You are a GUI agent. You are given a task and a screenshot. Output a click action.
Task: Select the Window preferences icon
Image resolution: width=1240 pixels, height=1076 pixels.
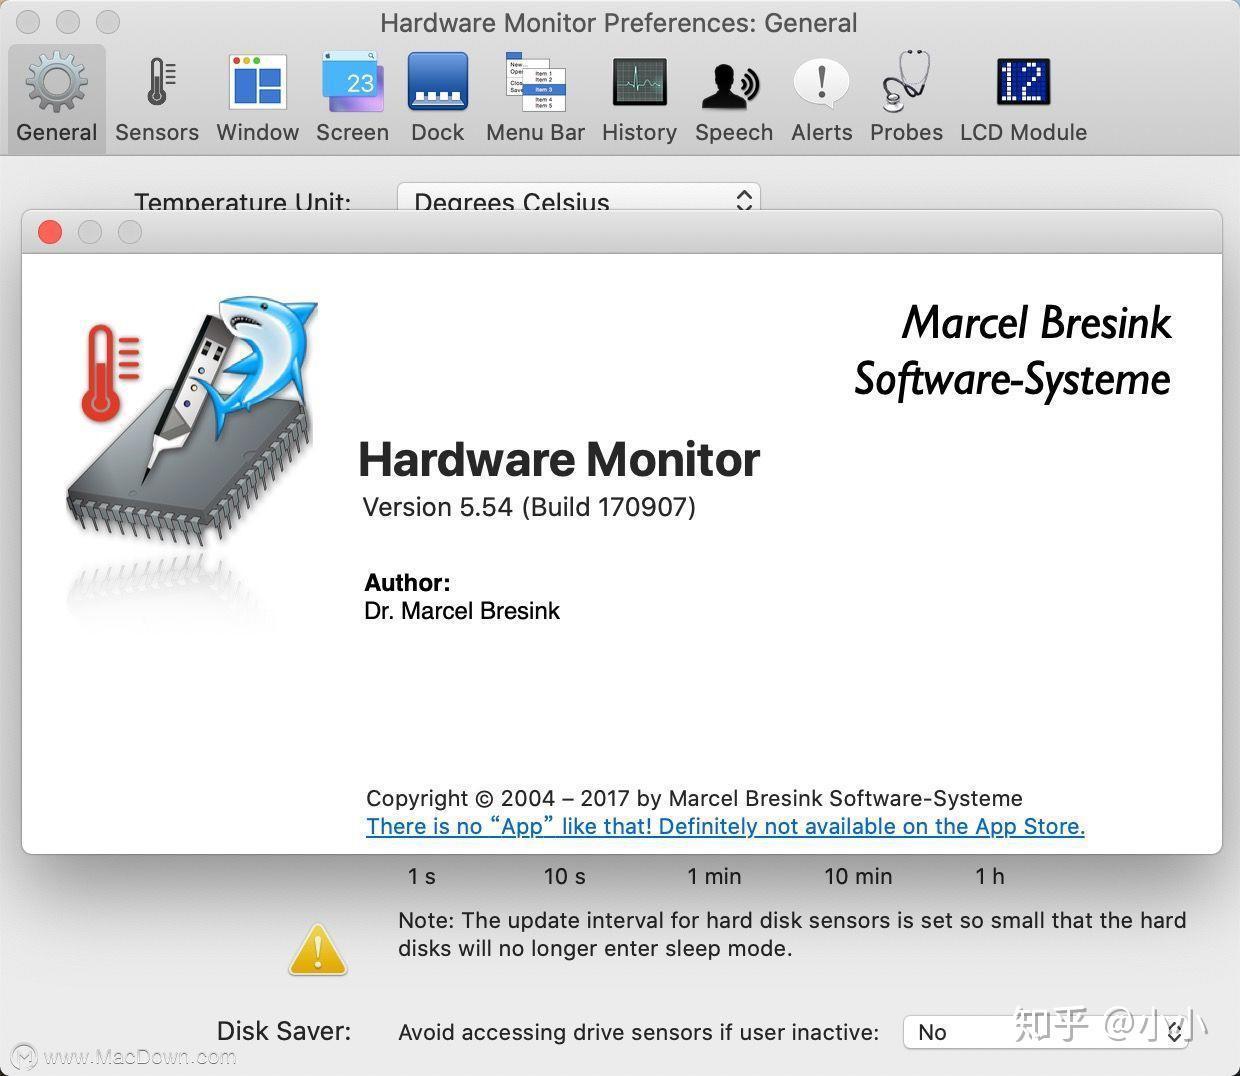257,95
